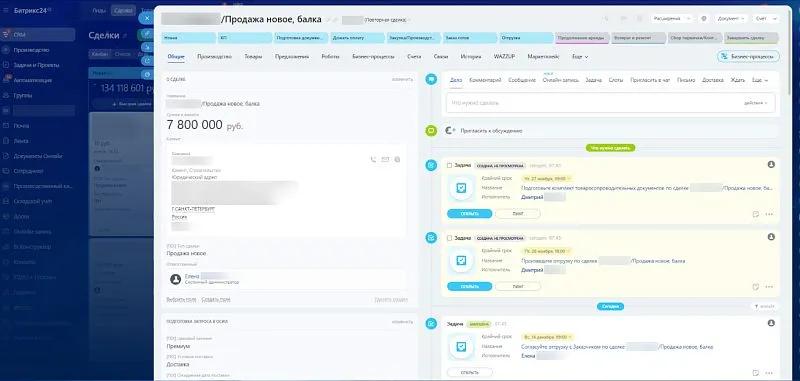The width and height of the screenshot is (800, 381).
Task: Click timeline marker of Произведите отгрузку task
Action: tap(431, 238)
